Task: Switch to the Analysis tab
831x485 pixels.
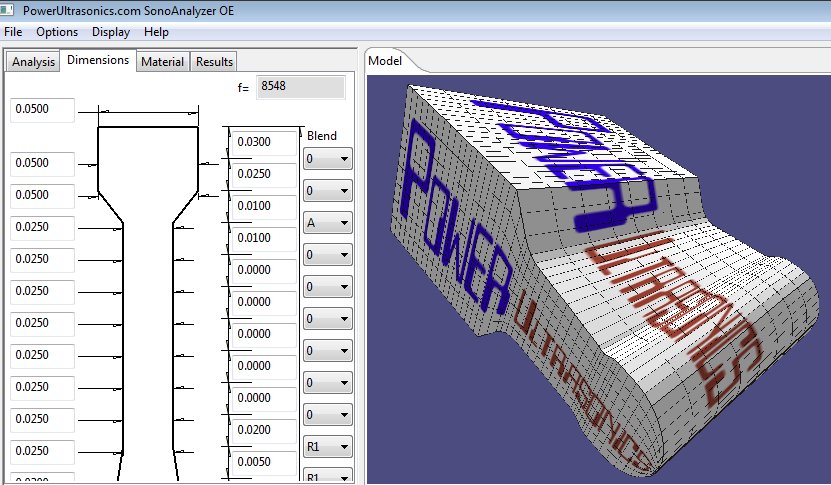Action: tap(33, 61)
